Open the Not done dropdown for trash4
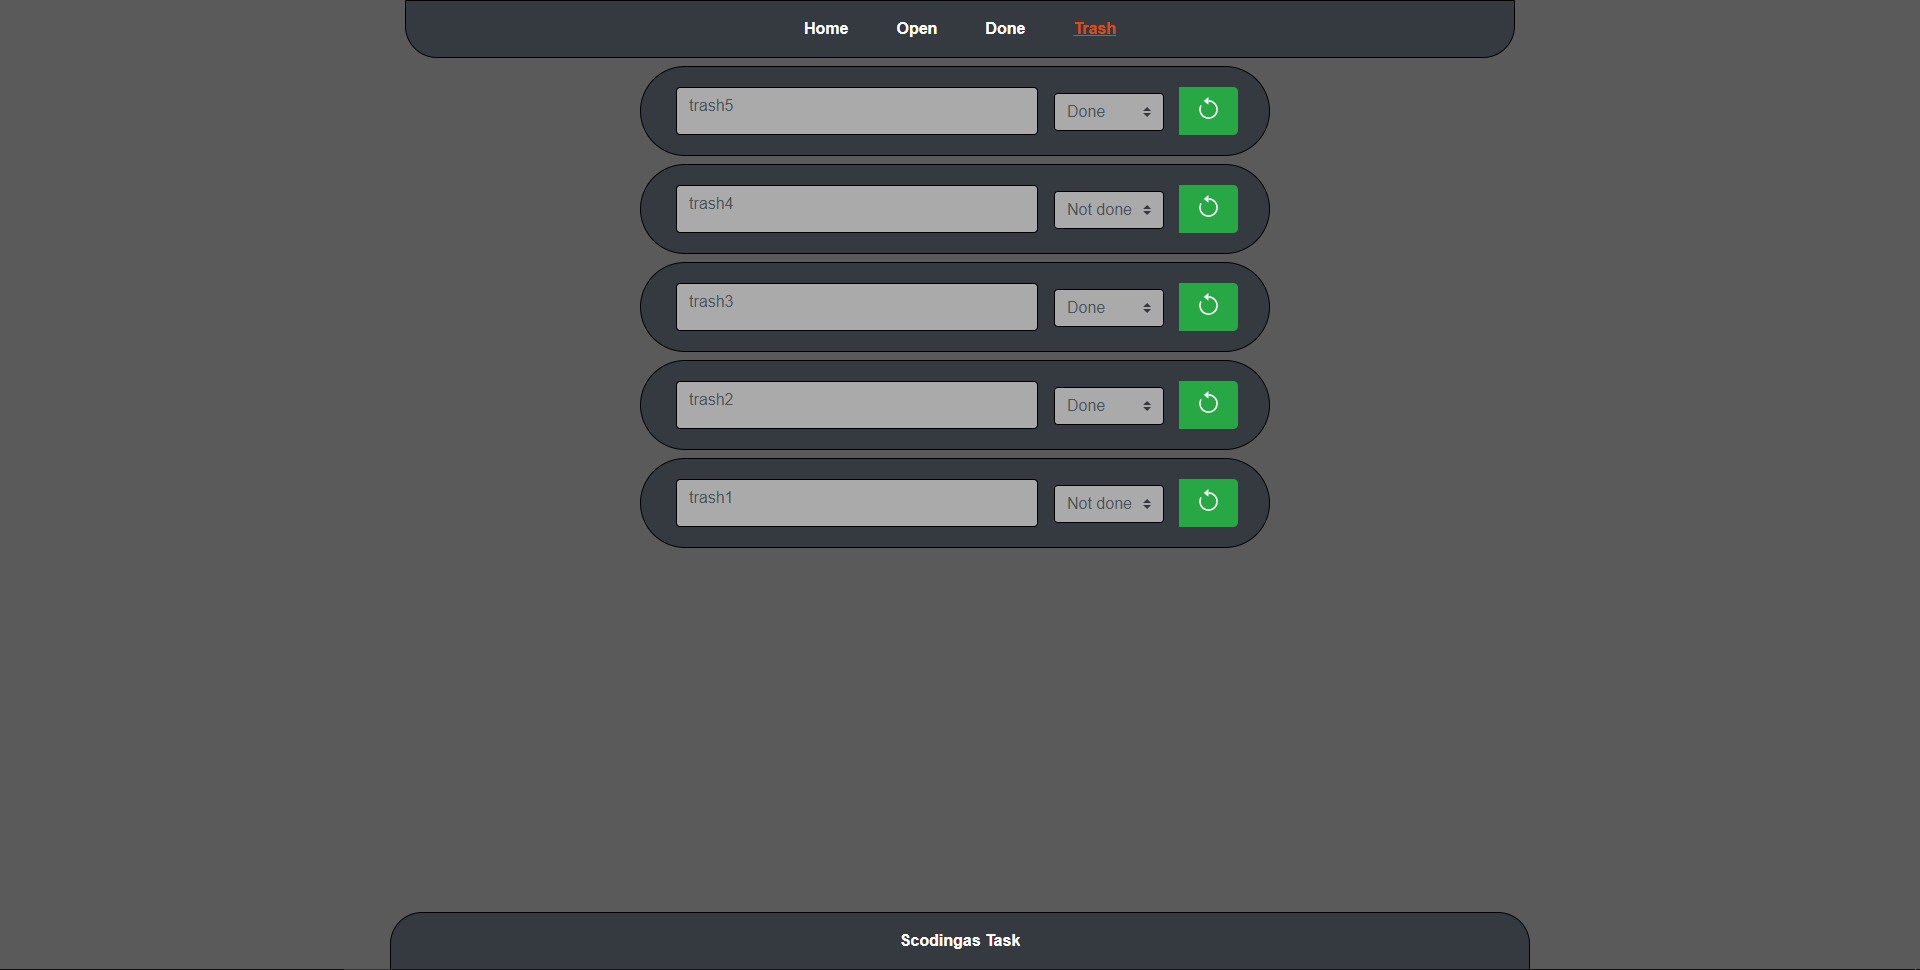The width and height of the screenshot is (1920, 970). coord(1107,209)
